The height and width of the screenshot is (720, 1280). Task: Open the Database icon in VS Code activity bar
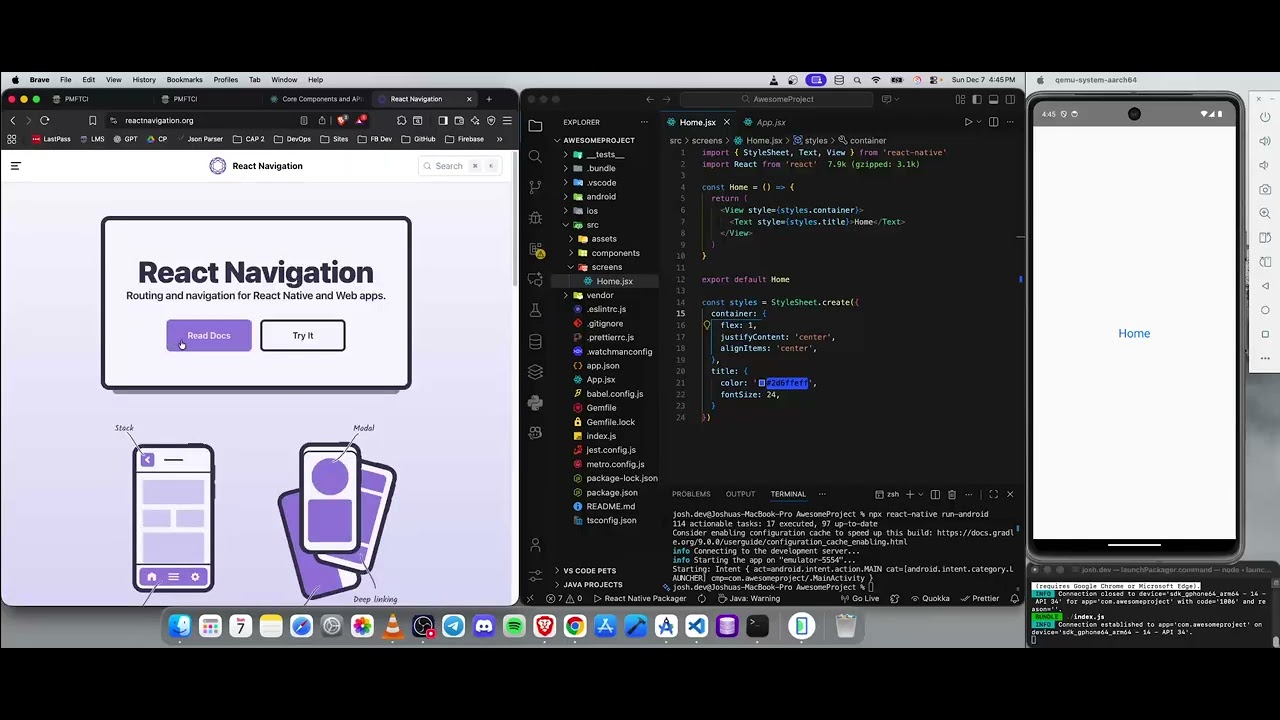click(535, 342)
